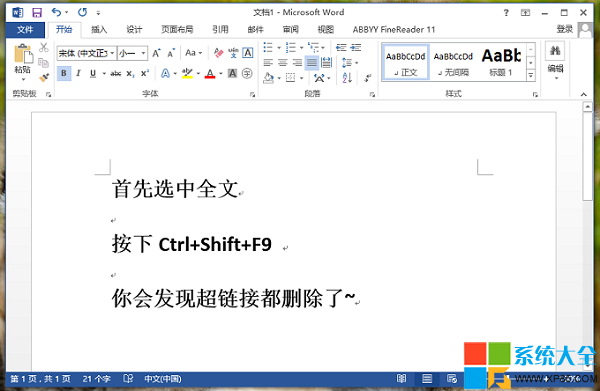Click the Cut scissors icon
Image resolution: width=600 pixels, height=391 pixels.
[44, 47]
